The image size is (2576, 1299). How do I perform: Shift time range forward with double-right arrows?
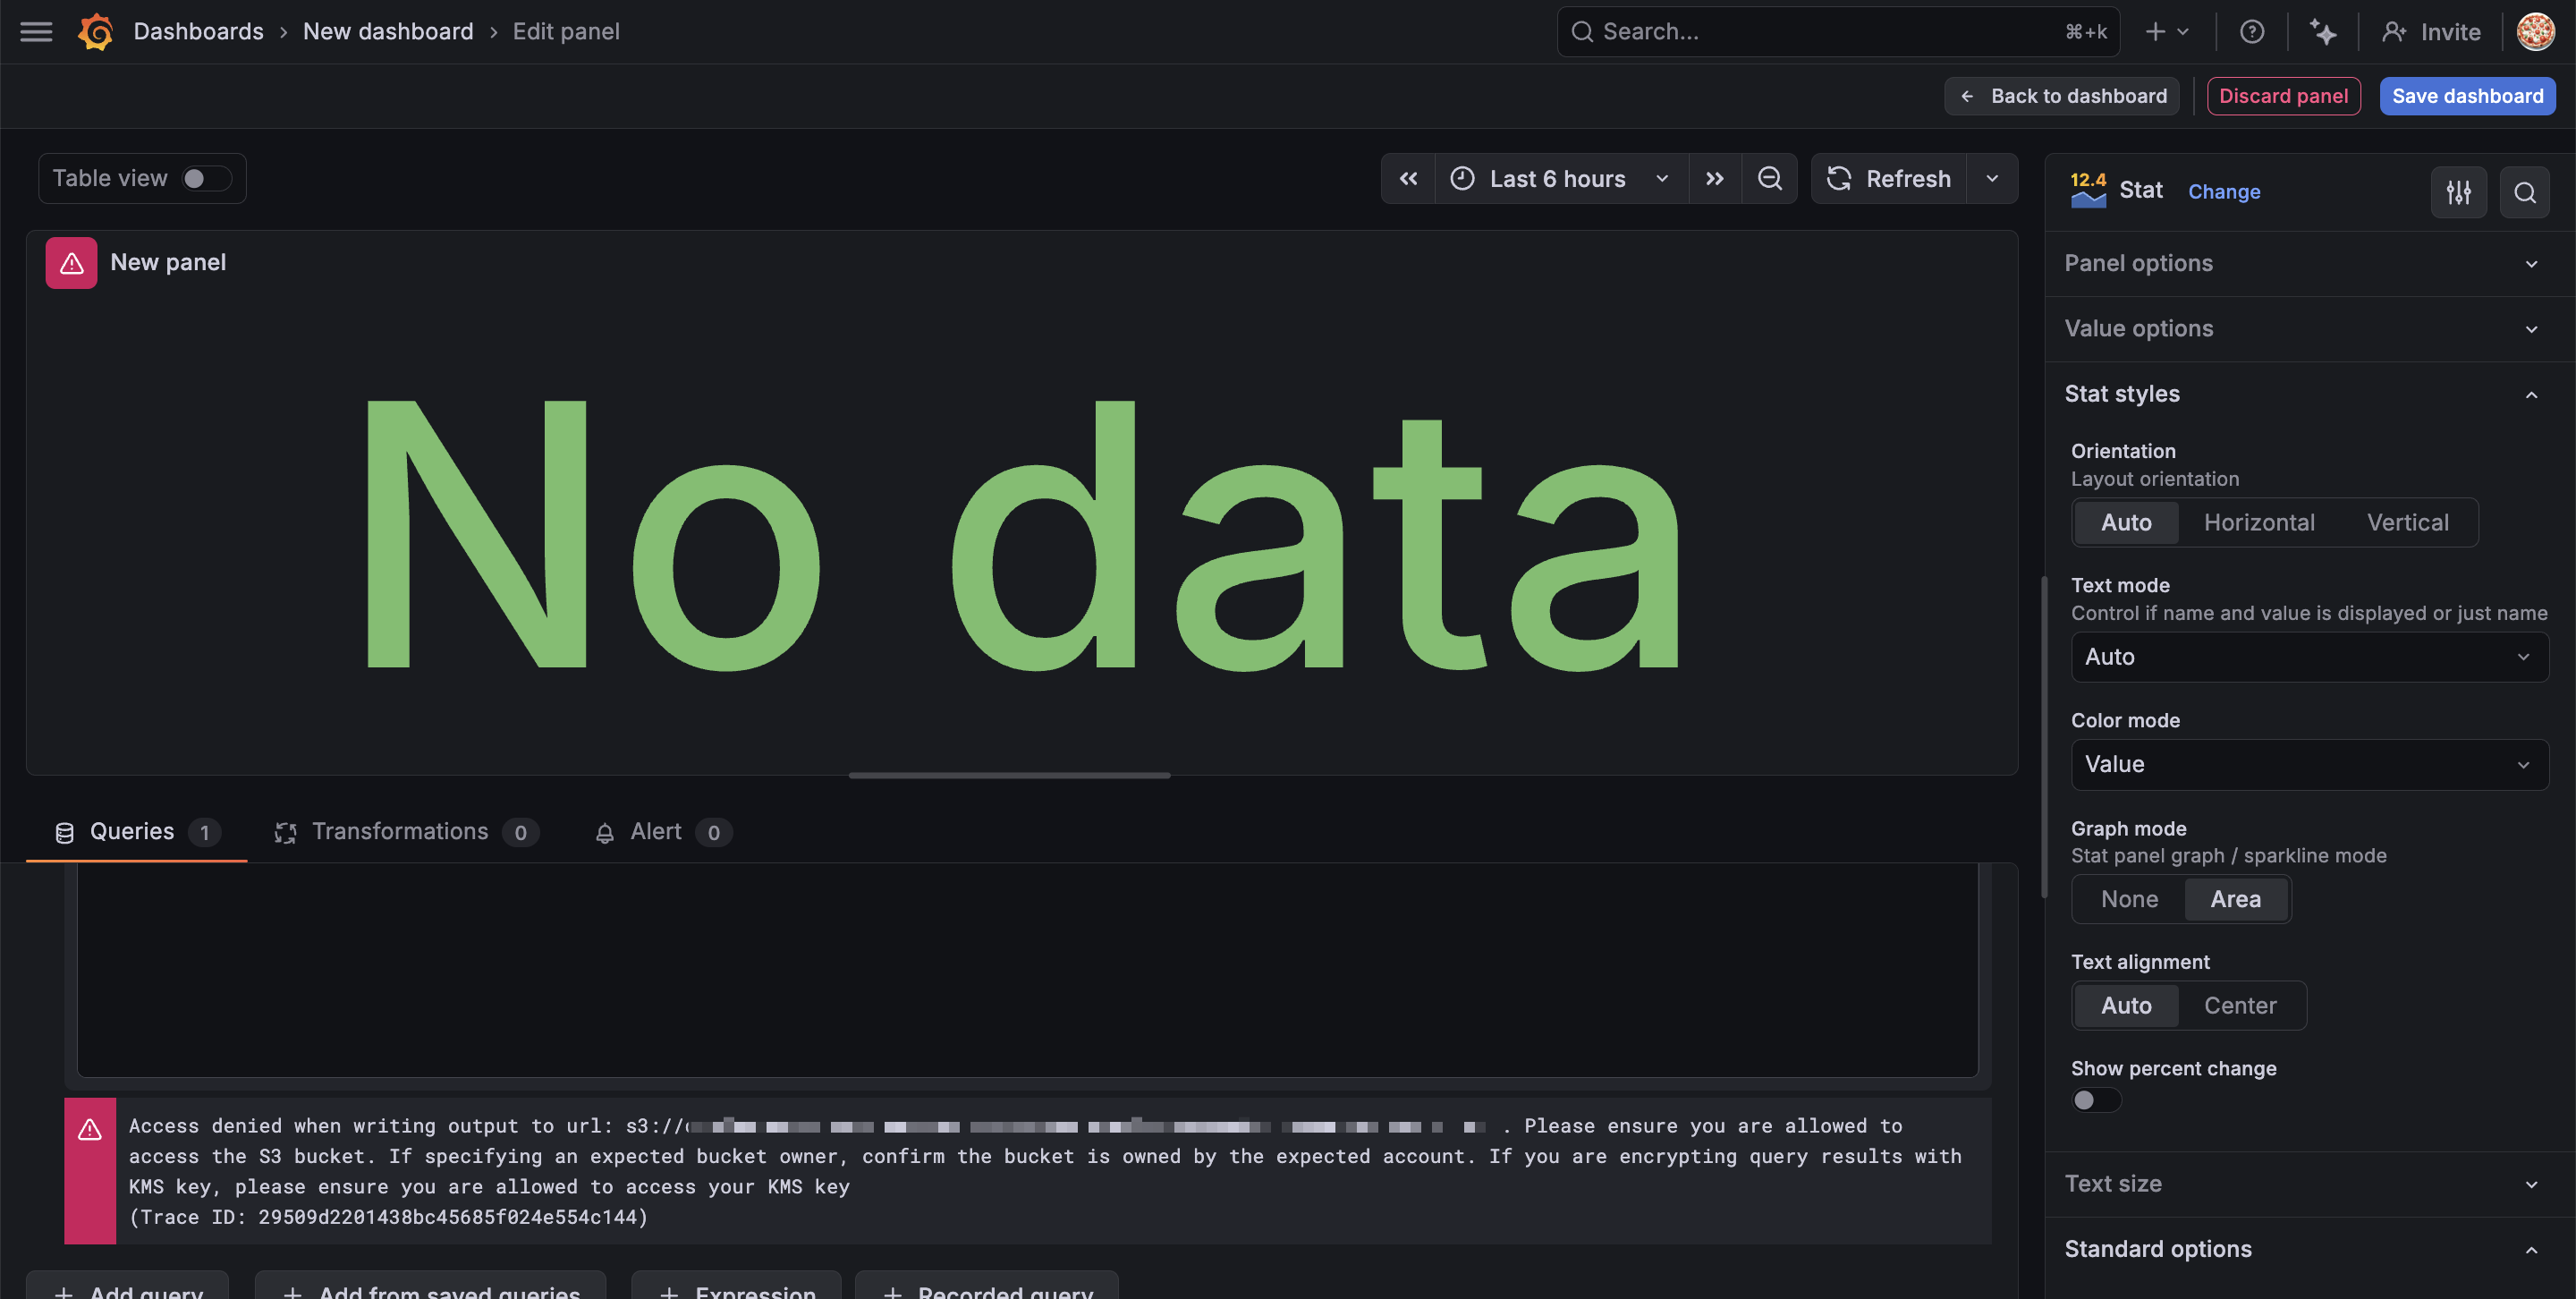coord(1714,179)
